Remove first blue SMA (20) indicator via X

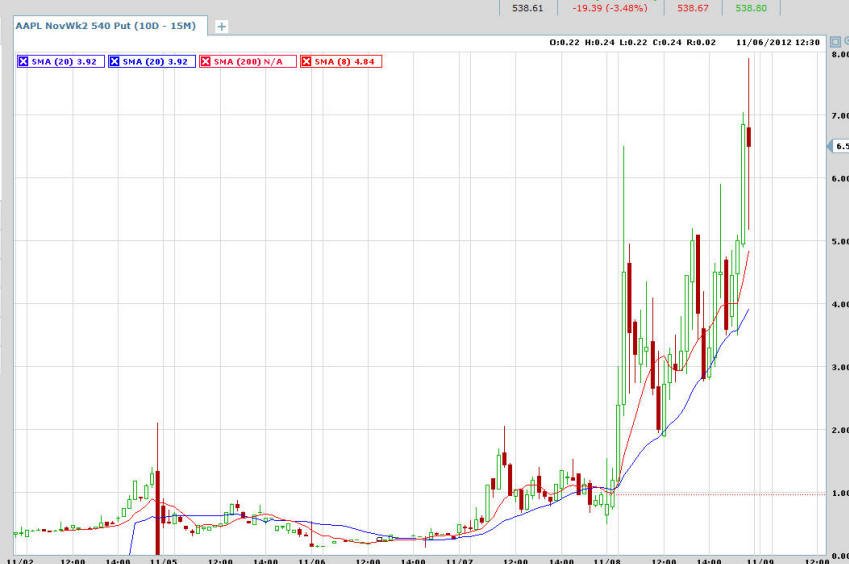point(23,62)
